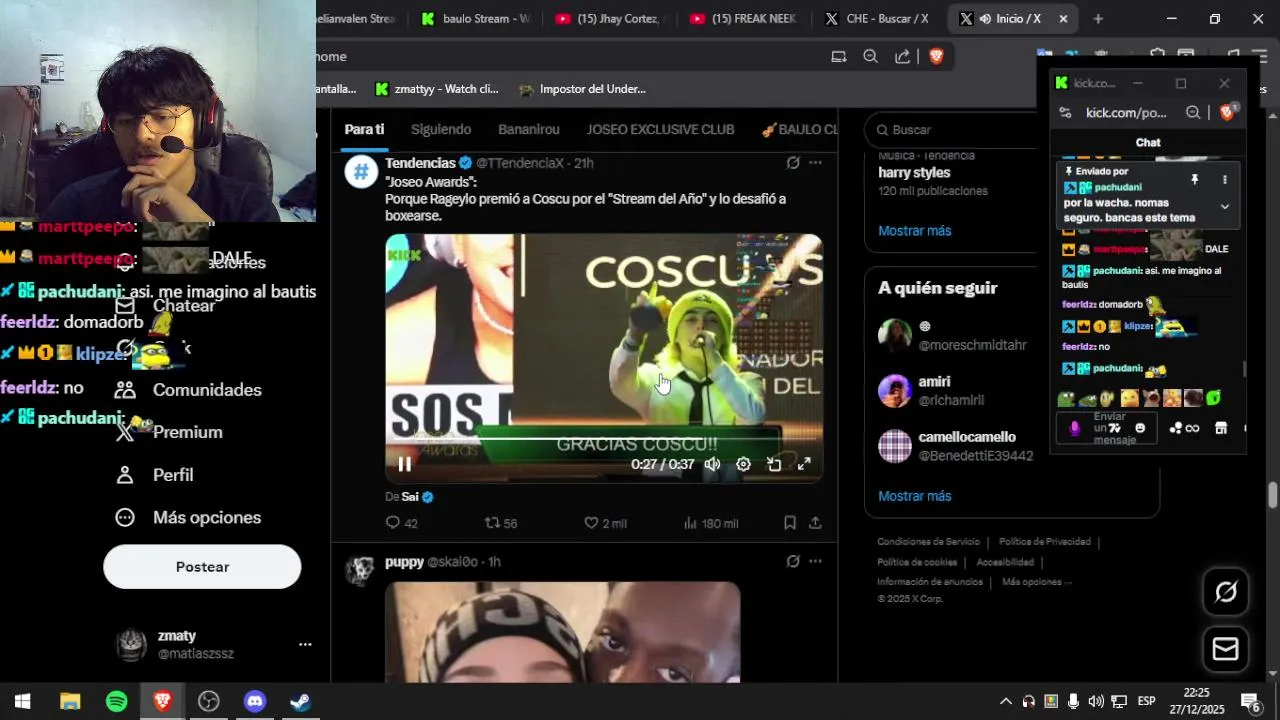The width and height of the screenshot is (1280, 720).
Task: Open the Impostor del Under... bookmark
Action: coord(582,89)
